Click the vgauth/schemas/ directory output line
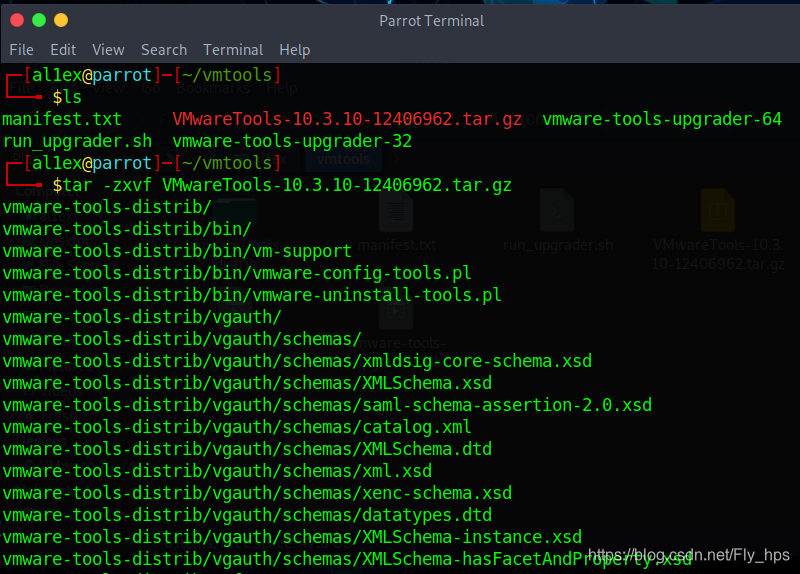This screenshot has width=800, height=574. coord(182,339)
